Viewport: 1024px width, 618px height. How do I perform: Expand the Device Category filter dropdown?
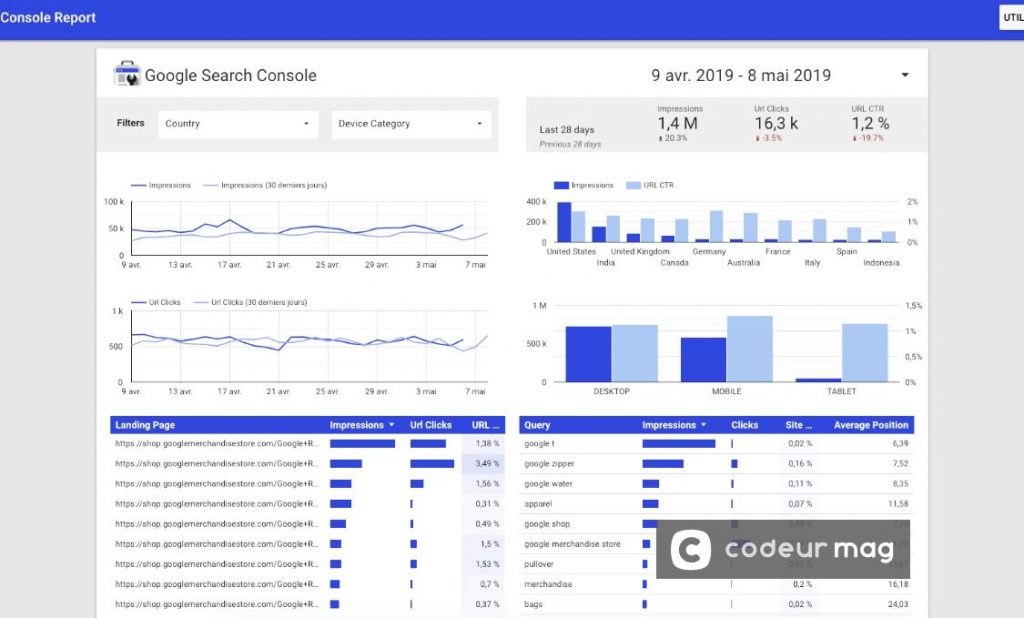(411, 123)
